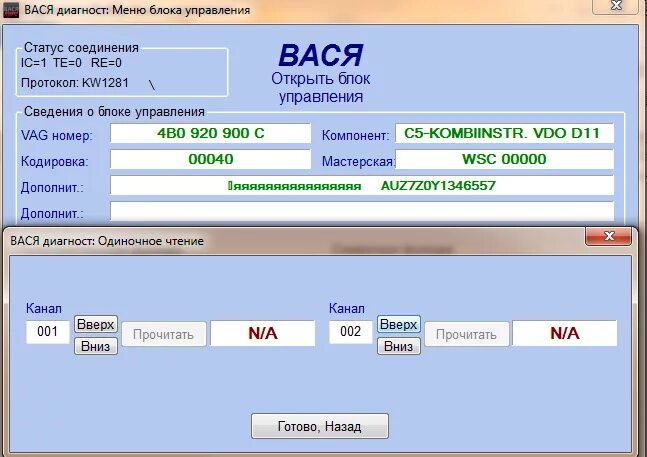
Task: Click the Готово, Назад button
Action: 320,426
